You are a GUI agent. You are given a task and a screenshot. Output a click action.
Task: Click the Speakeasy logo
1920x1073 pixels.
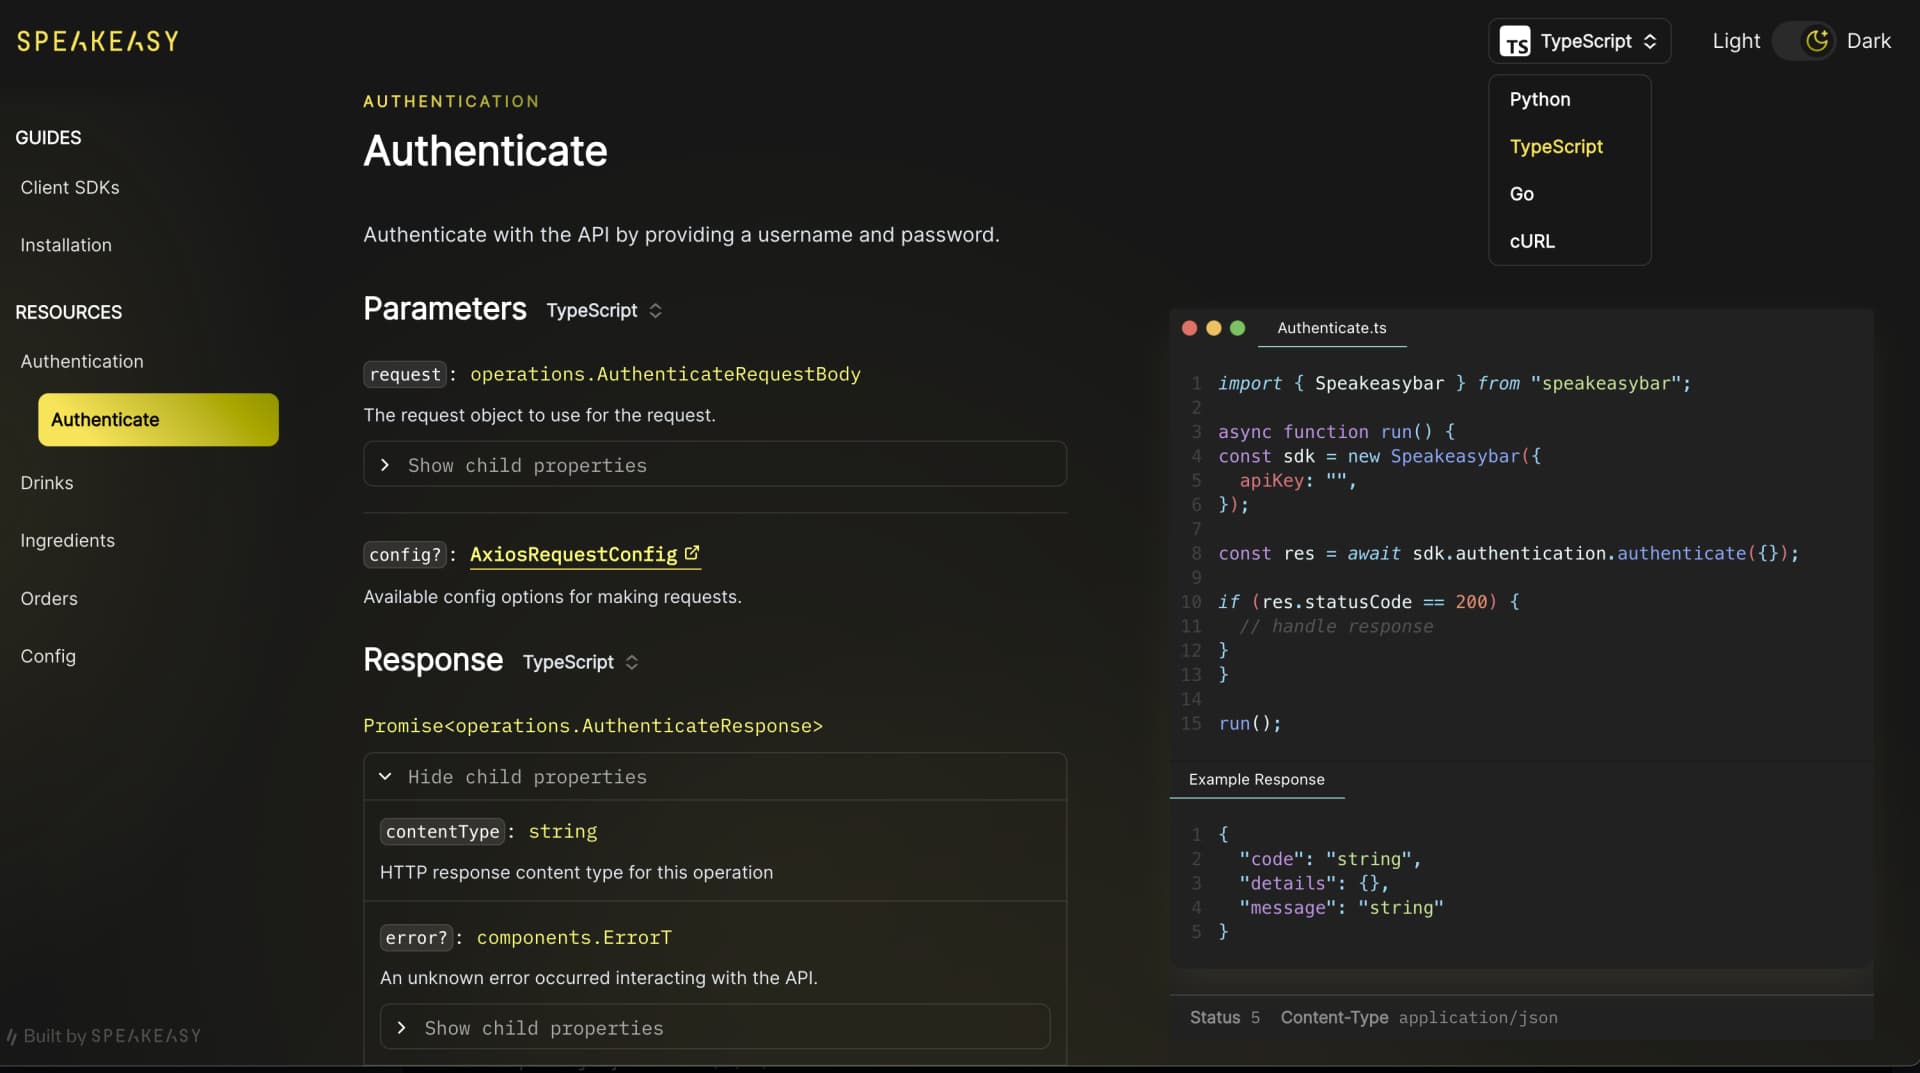(x=97, y=41)
